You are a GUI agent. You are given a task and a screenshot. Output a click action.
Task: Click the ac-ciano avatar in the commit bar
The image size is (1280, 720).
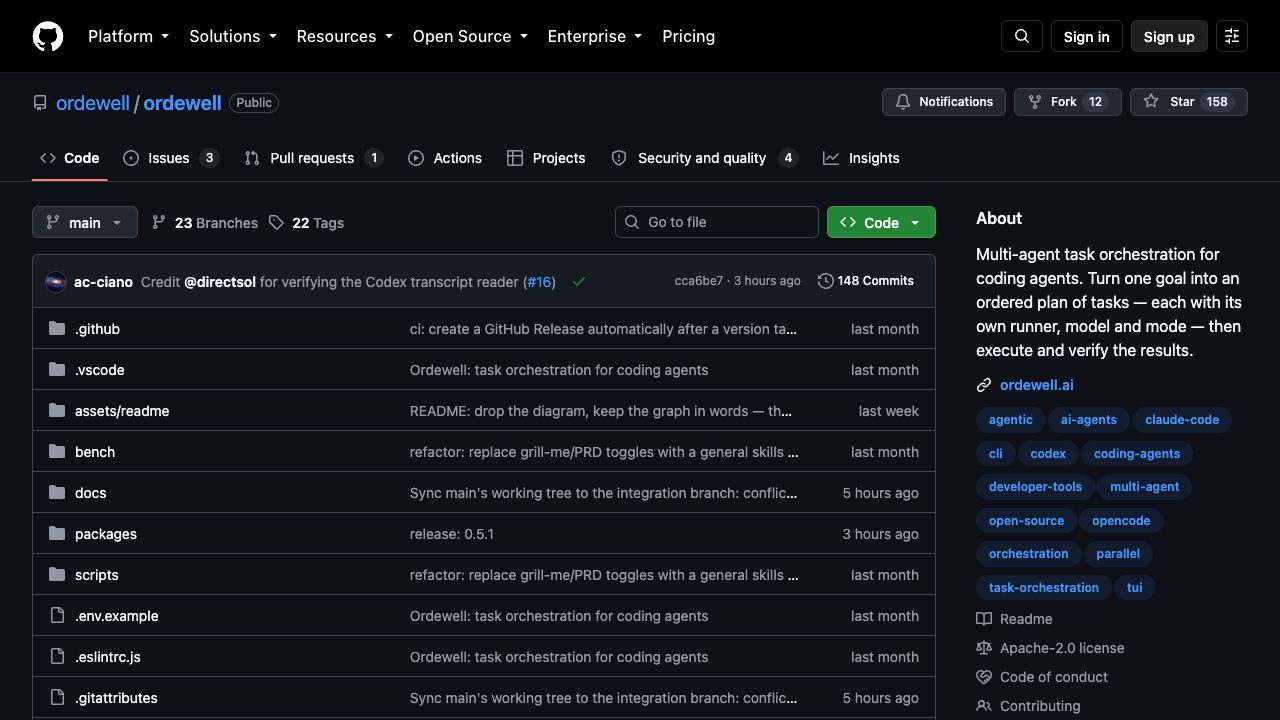56,282
